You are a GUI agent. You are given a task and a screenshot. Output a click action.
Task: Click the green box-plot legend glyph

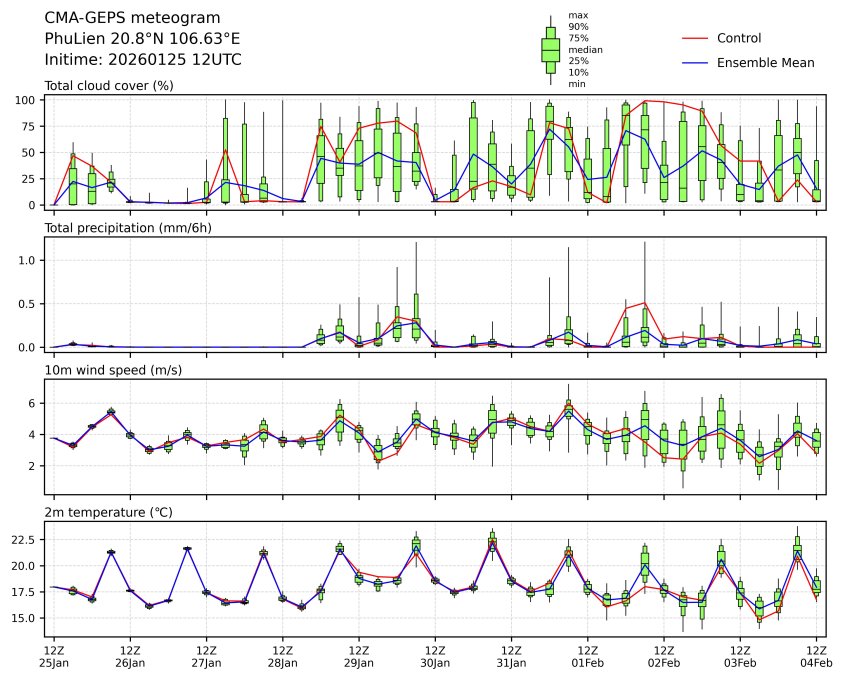(x=550, y=49)
